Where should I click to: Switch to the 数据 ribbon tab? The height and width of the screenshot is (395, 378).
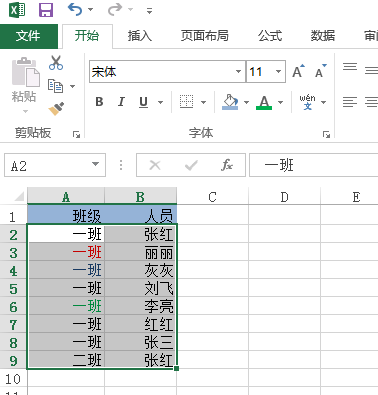(x=323, y=36)
